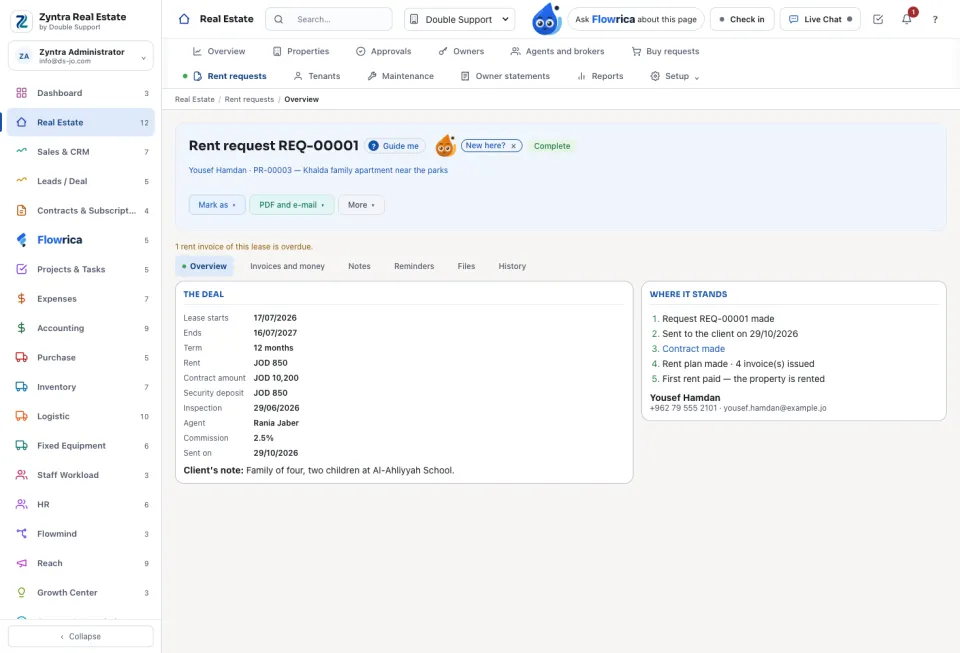
Task: Switch to the Invoices and money tab
Action: tap(287, 266)
